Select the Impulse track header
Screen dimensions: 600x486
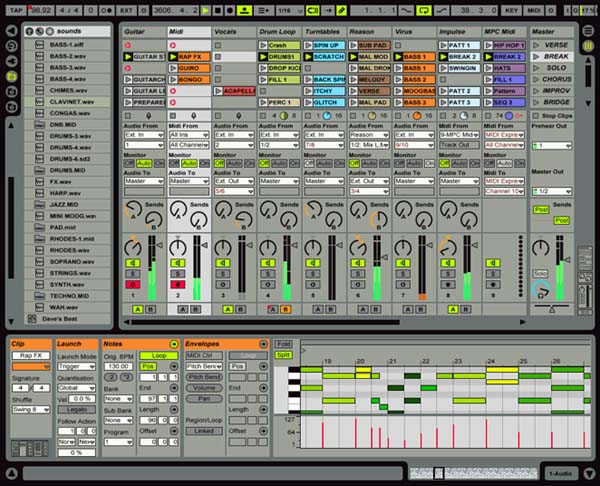point(460,32)
